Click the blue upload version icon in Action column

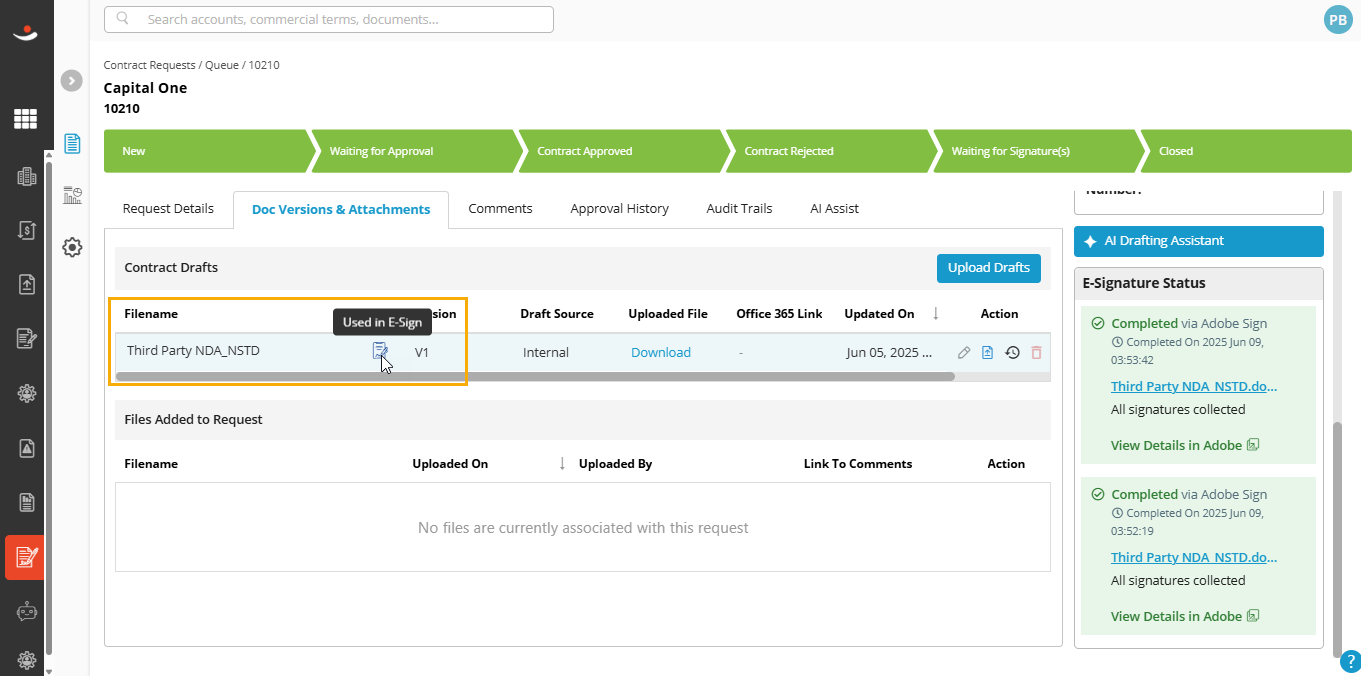coord(988,352)
